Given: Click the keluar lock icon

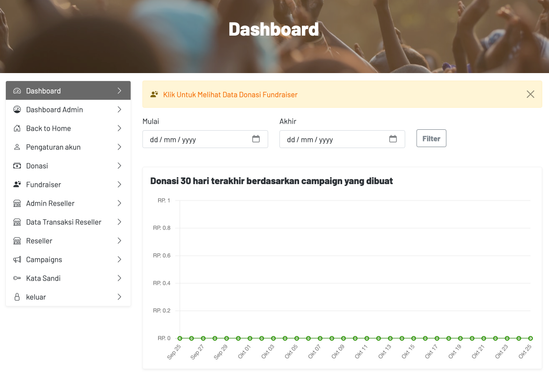Looking at the screenshot, I should (x=17, y=297).
